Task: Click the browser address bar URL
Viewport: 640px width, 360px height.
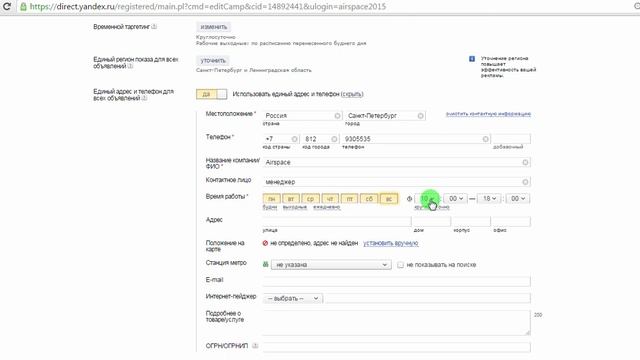Action: point(208,7)
